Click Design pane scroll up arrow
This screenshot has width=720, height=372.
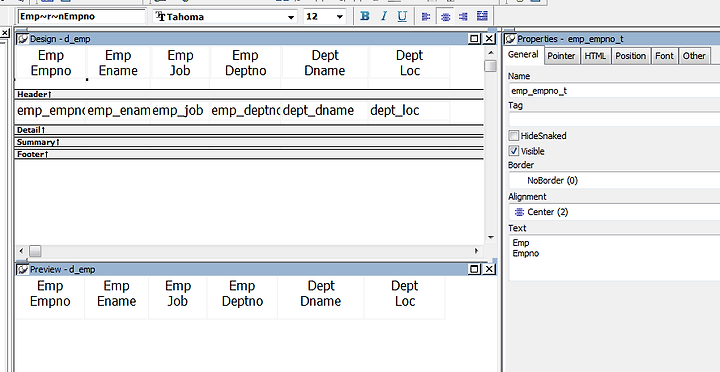(x=491, y=52)
